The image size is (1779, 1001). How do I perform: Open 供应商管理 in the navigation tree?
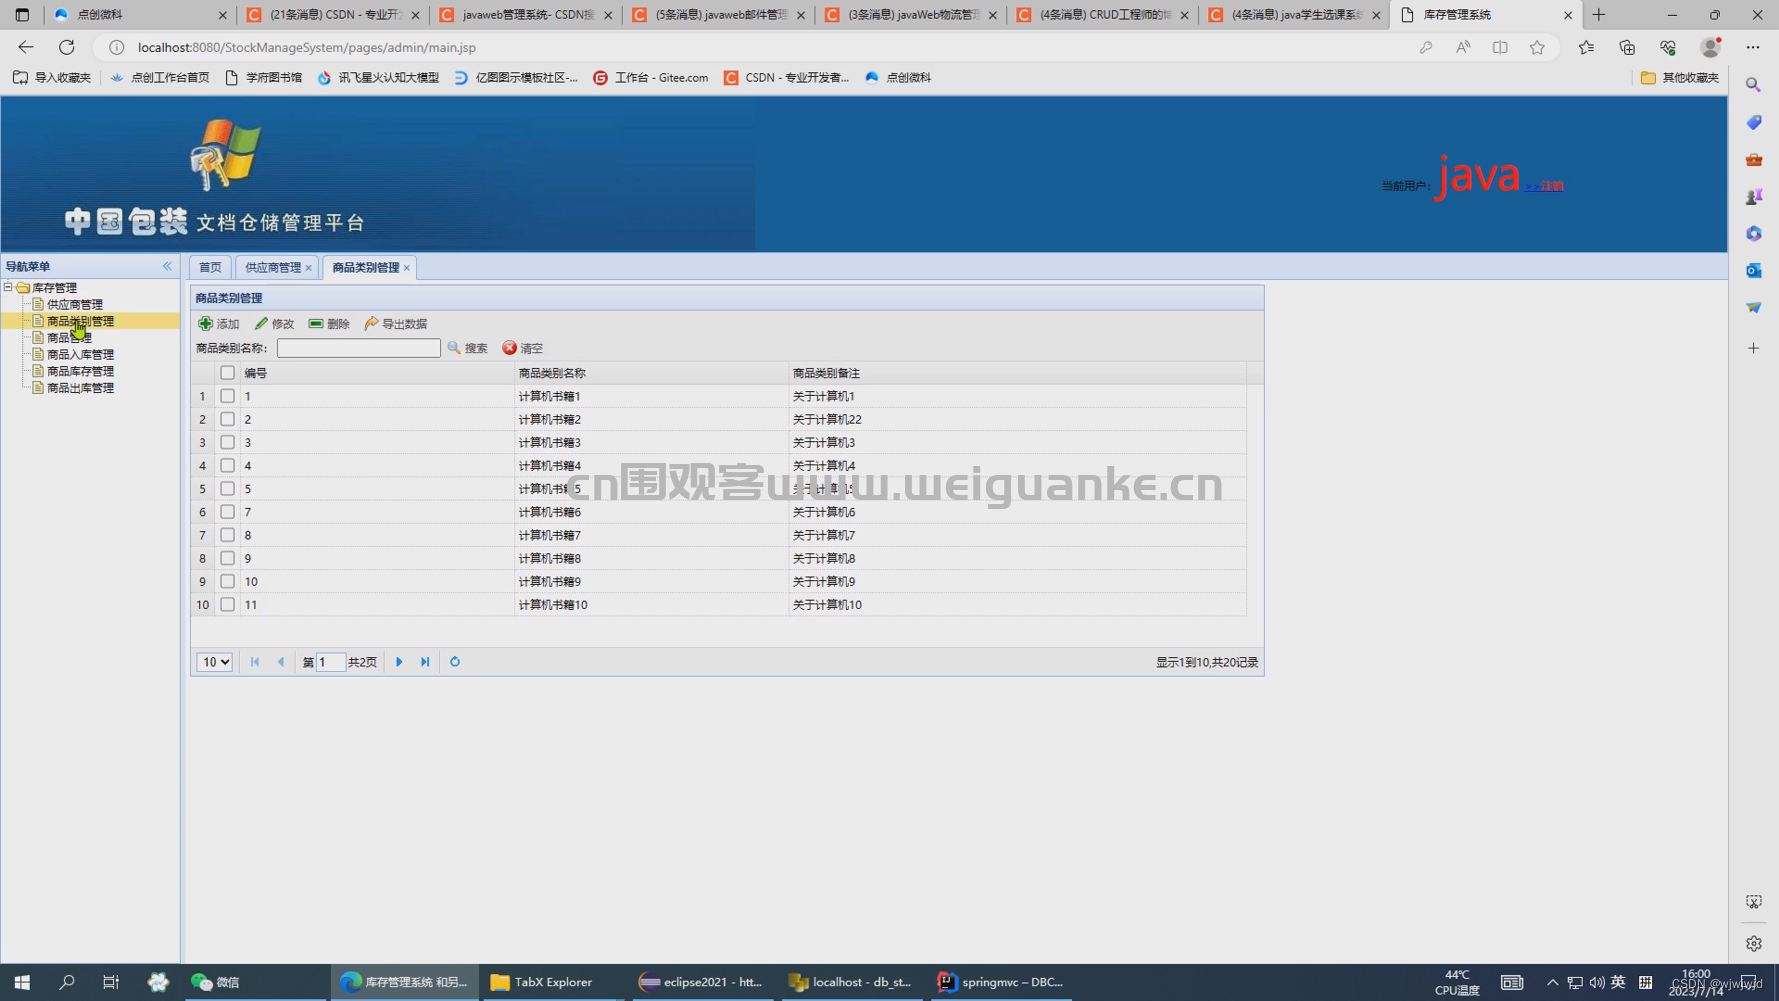click(75, 304)
